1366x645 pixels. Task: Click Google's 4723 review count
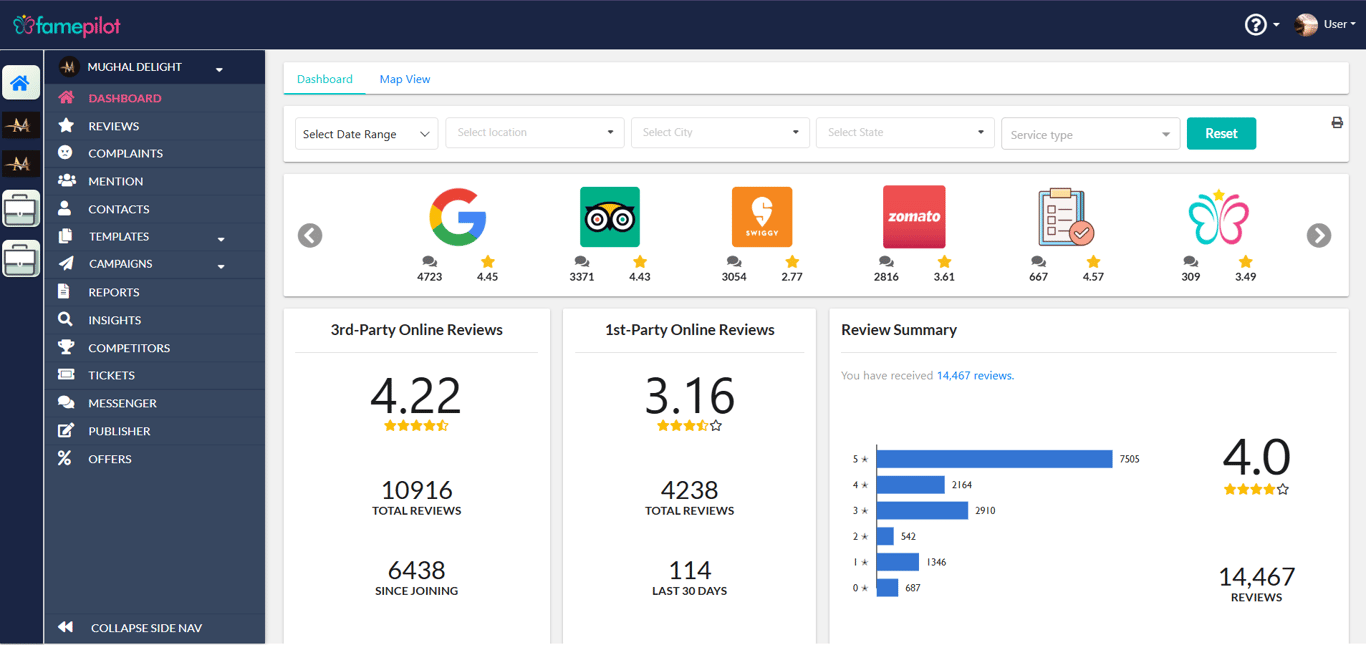429,277
